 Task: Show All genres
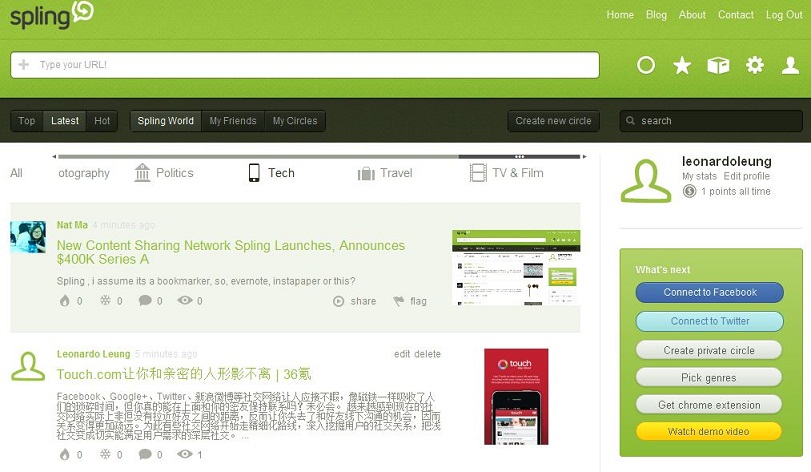tap(16, 173)
